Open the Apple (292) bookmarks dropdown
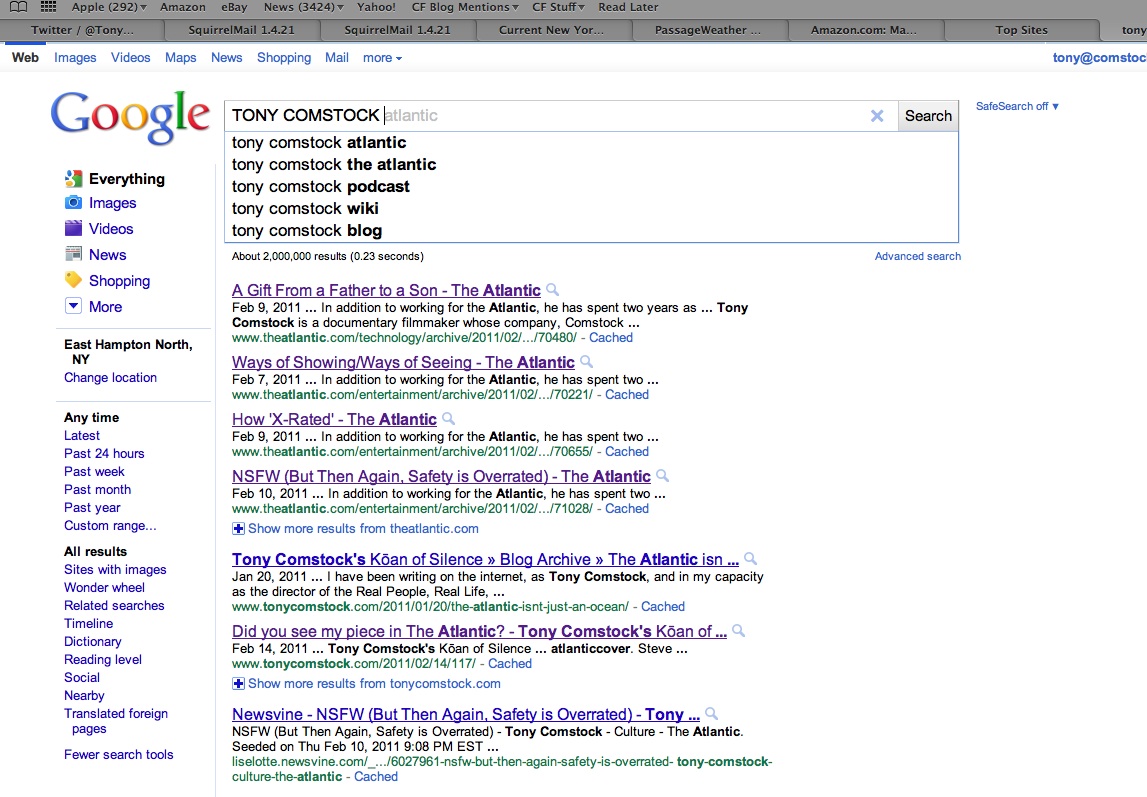This screenshot has width=1147, height=797. [109, 7]
